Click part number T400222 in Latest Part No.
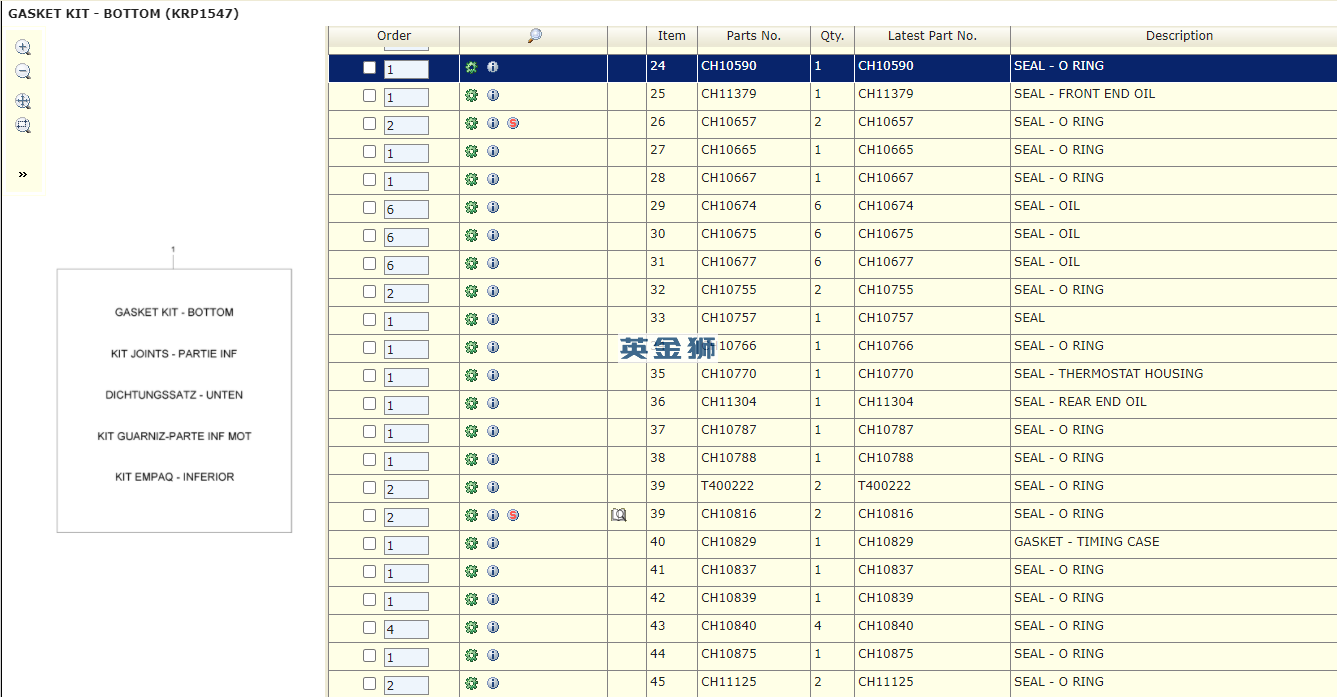The width and height of the screenshot is (1337, 697). click(x=884, y=486)
